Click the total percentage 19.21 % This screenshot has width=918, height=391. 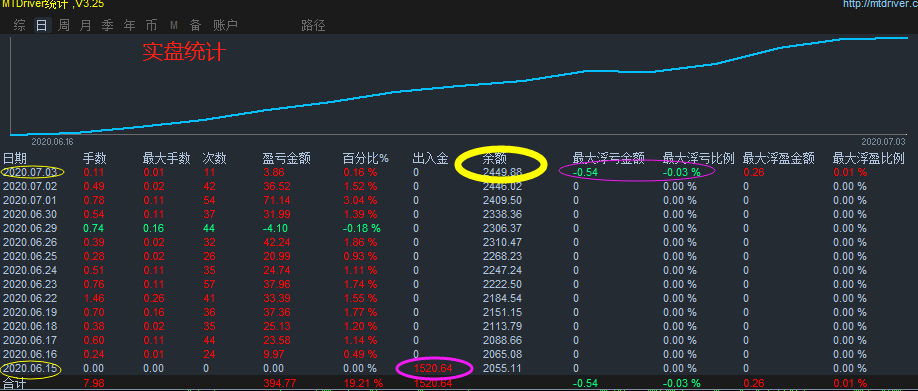(364, 383)
